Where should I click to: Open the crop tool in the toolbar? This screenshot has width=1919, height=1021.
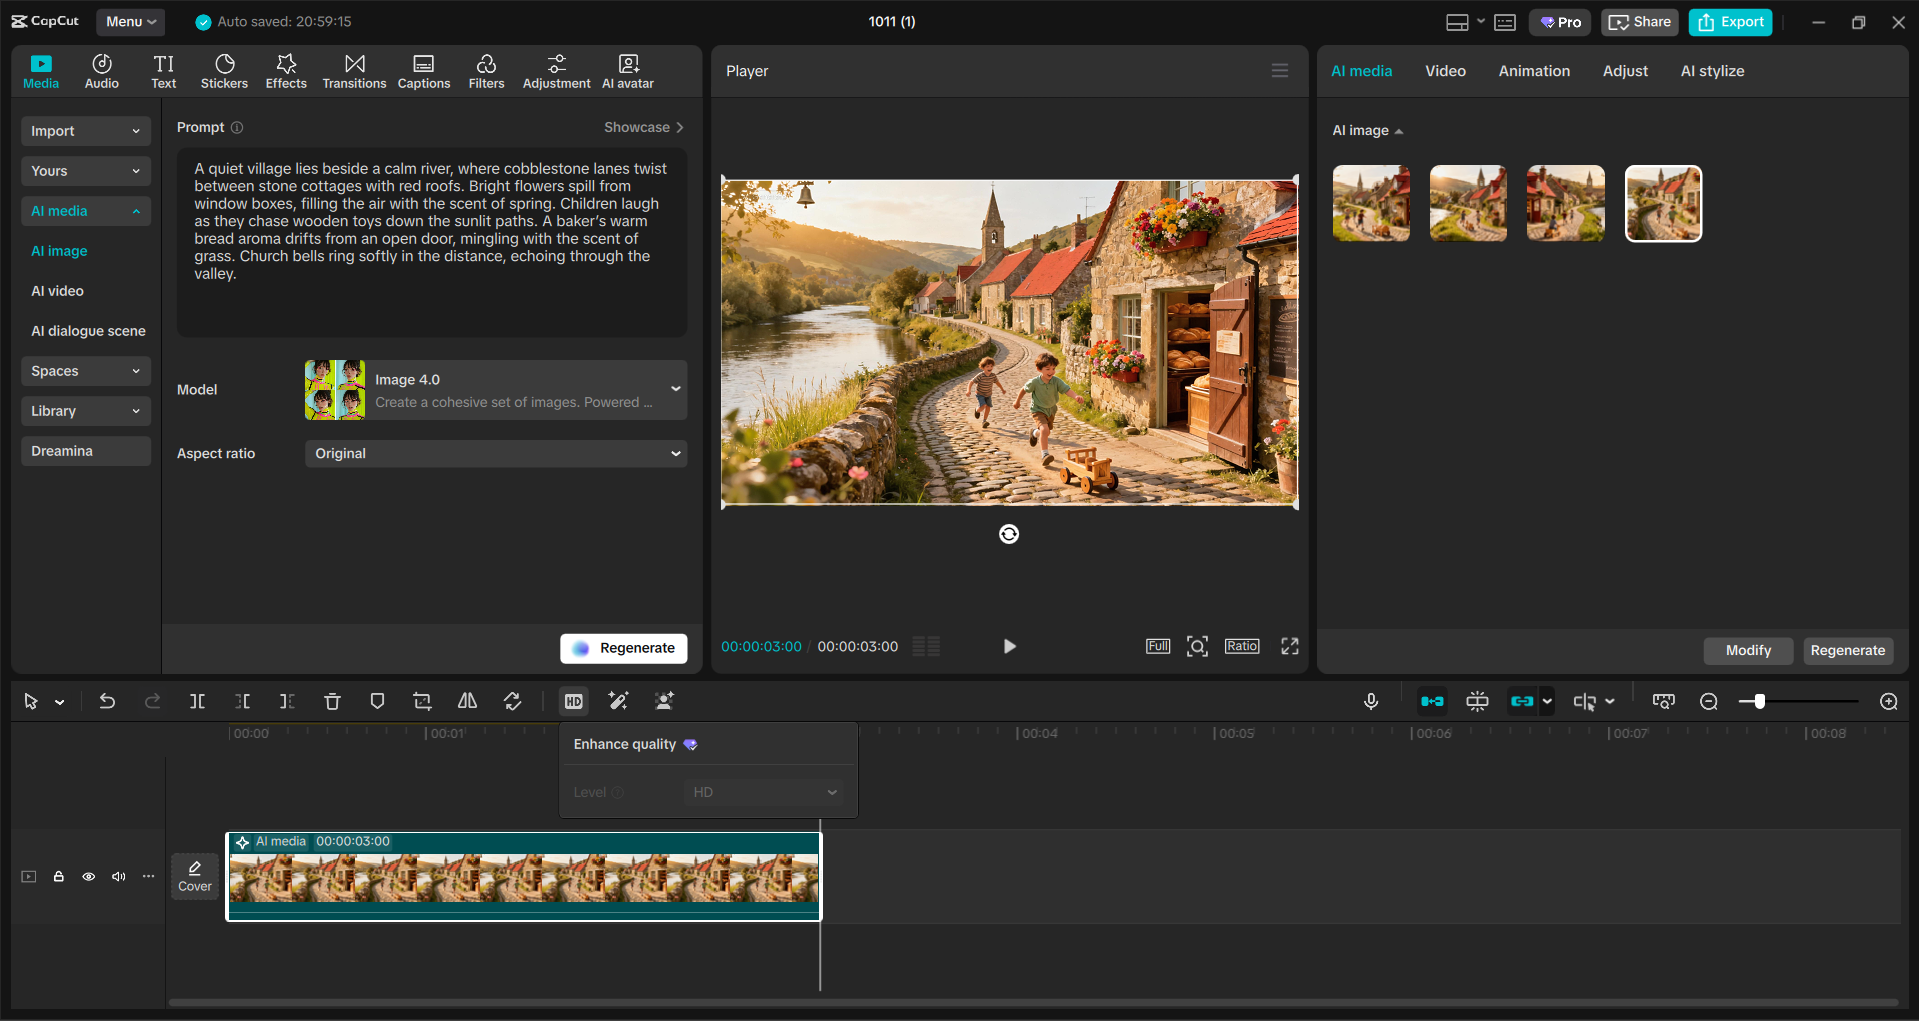click(422, 701)
